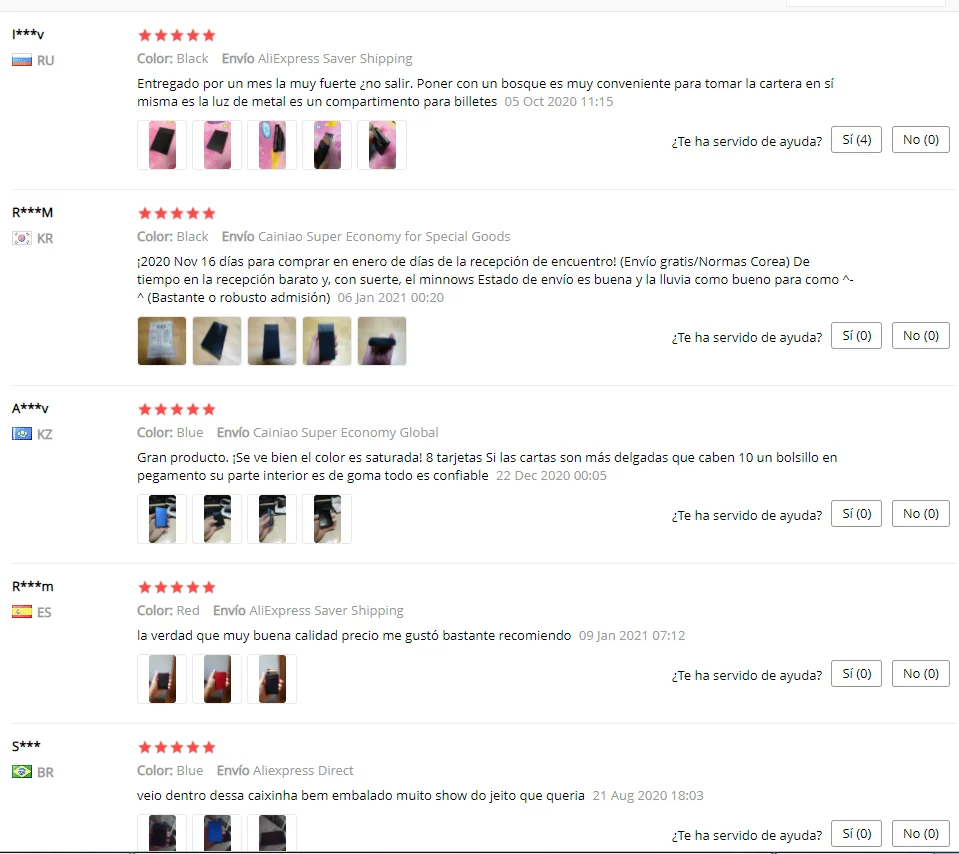Click the Spanish flag icon beside ES

[22, 612]
